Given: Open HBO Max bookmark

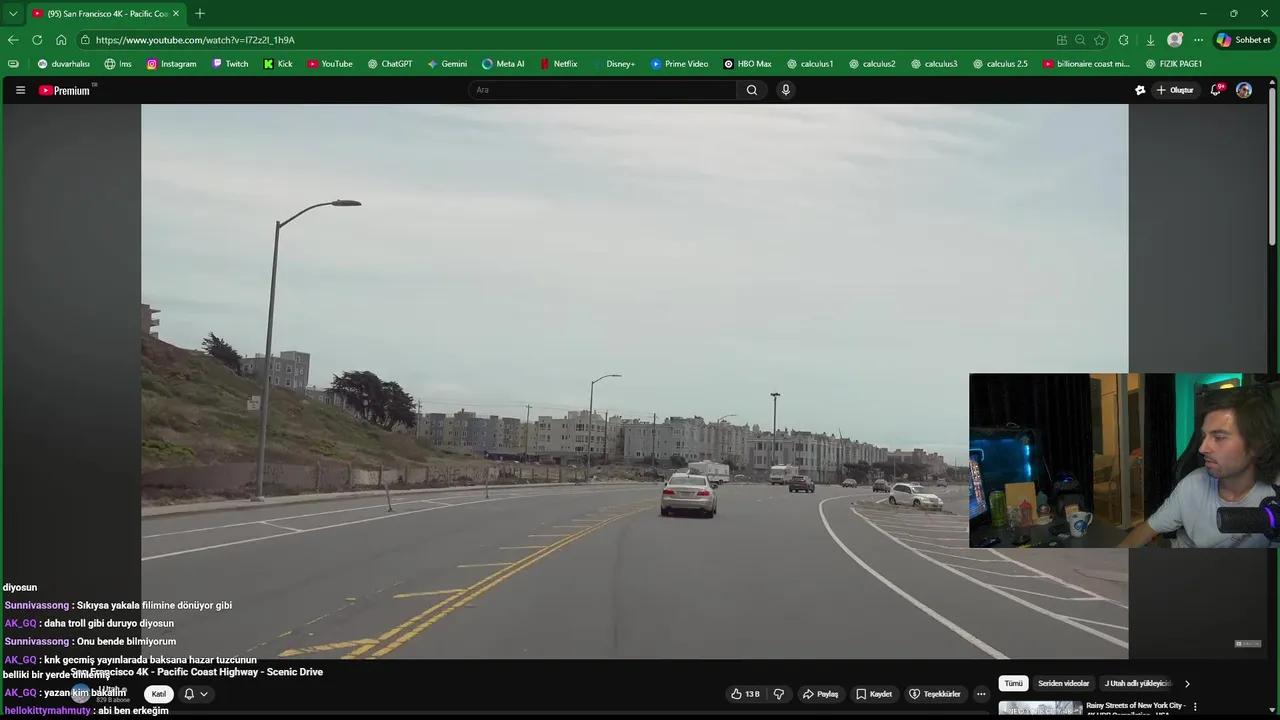Looking at the screenshot, I should click(x=747, y=64).
